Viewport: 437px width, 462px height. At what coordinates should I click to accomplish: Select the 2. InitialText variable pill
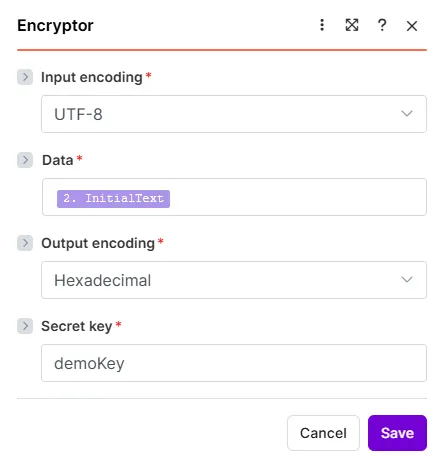pos(113,199)
